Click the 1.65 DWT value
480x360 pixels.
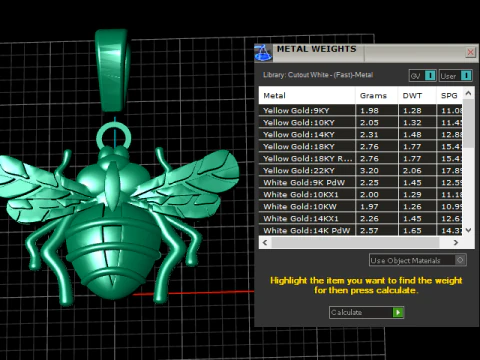pyautogui.click(x=412, y=230)
